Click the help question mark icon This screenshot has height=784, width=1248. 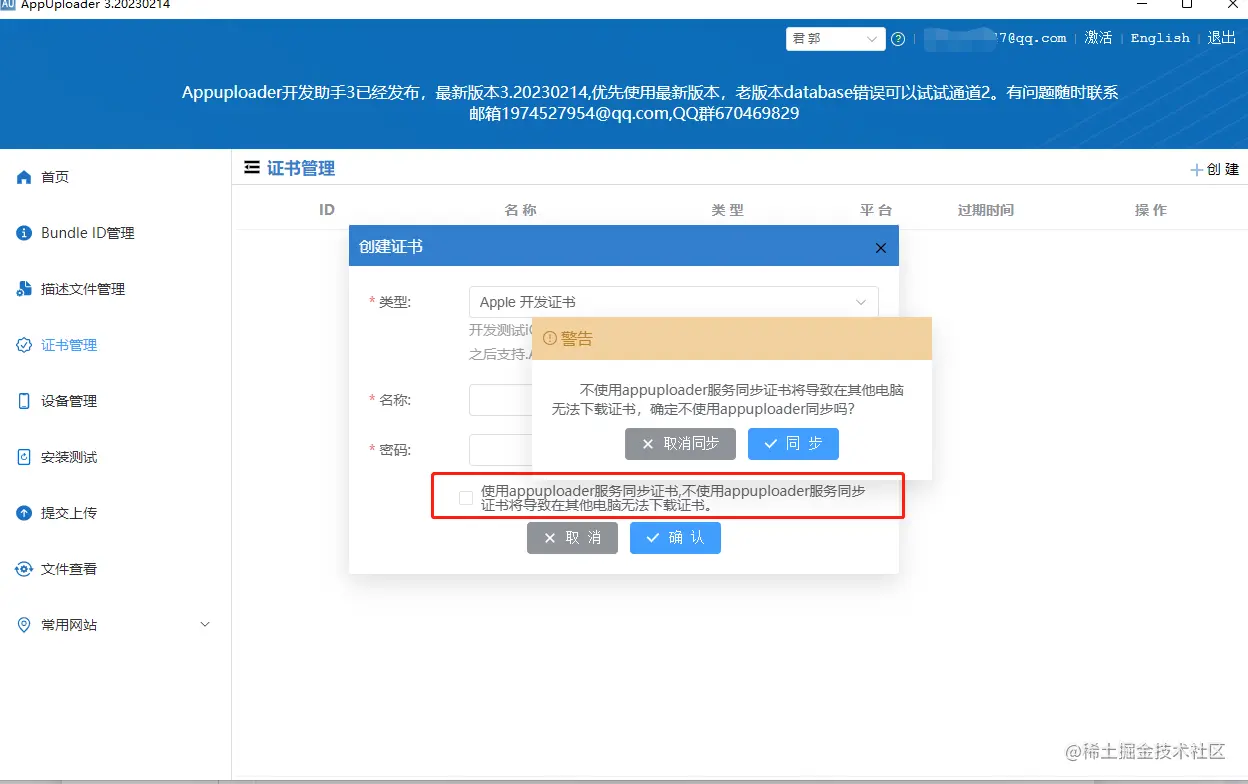tap(897, 38)
